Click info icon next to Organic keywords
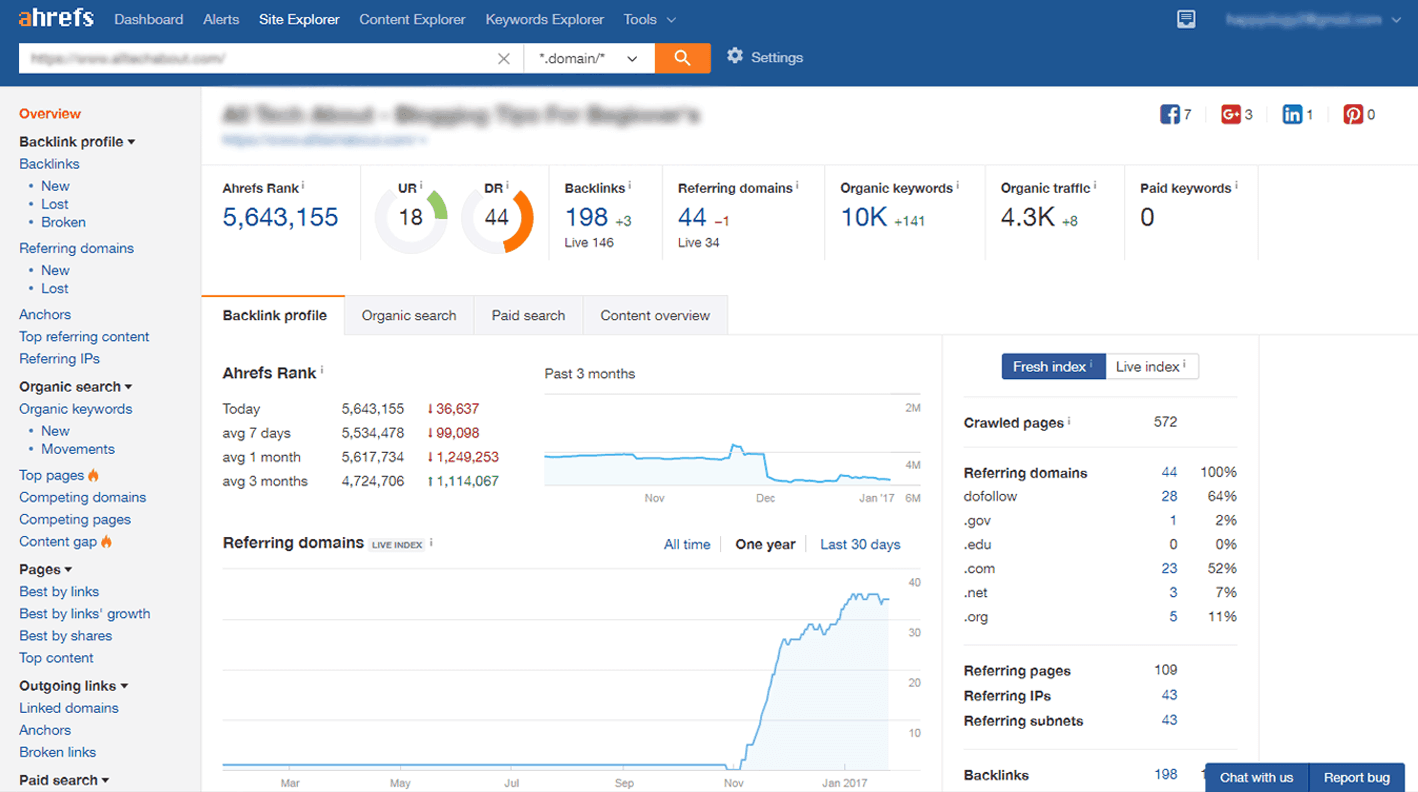Viewport: 1418px width, 792px height. [958, 186]
